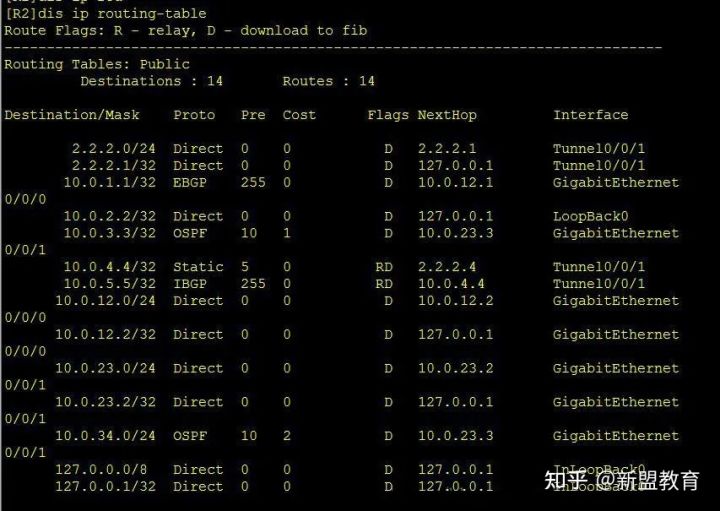Select the 10.0.4.4/32 static route destination

point(109,267)
